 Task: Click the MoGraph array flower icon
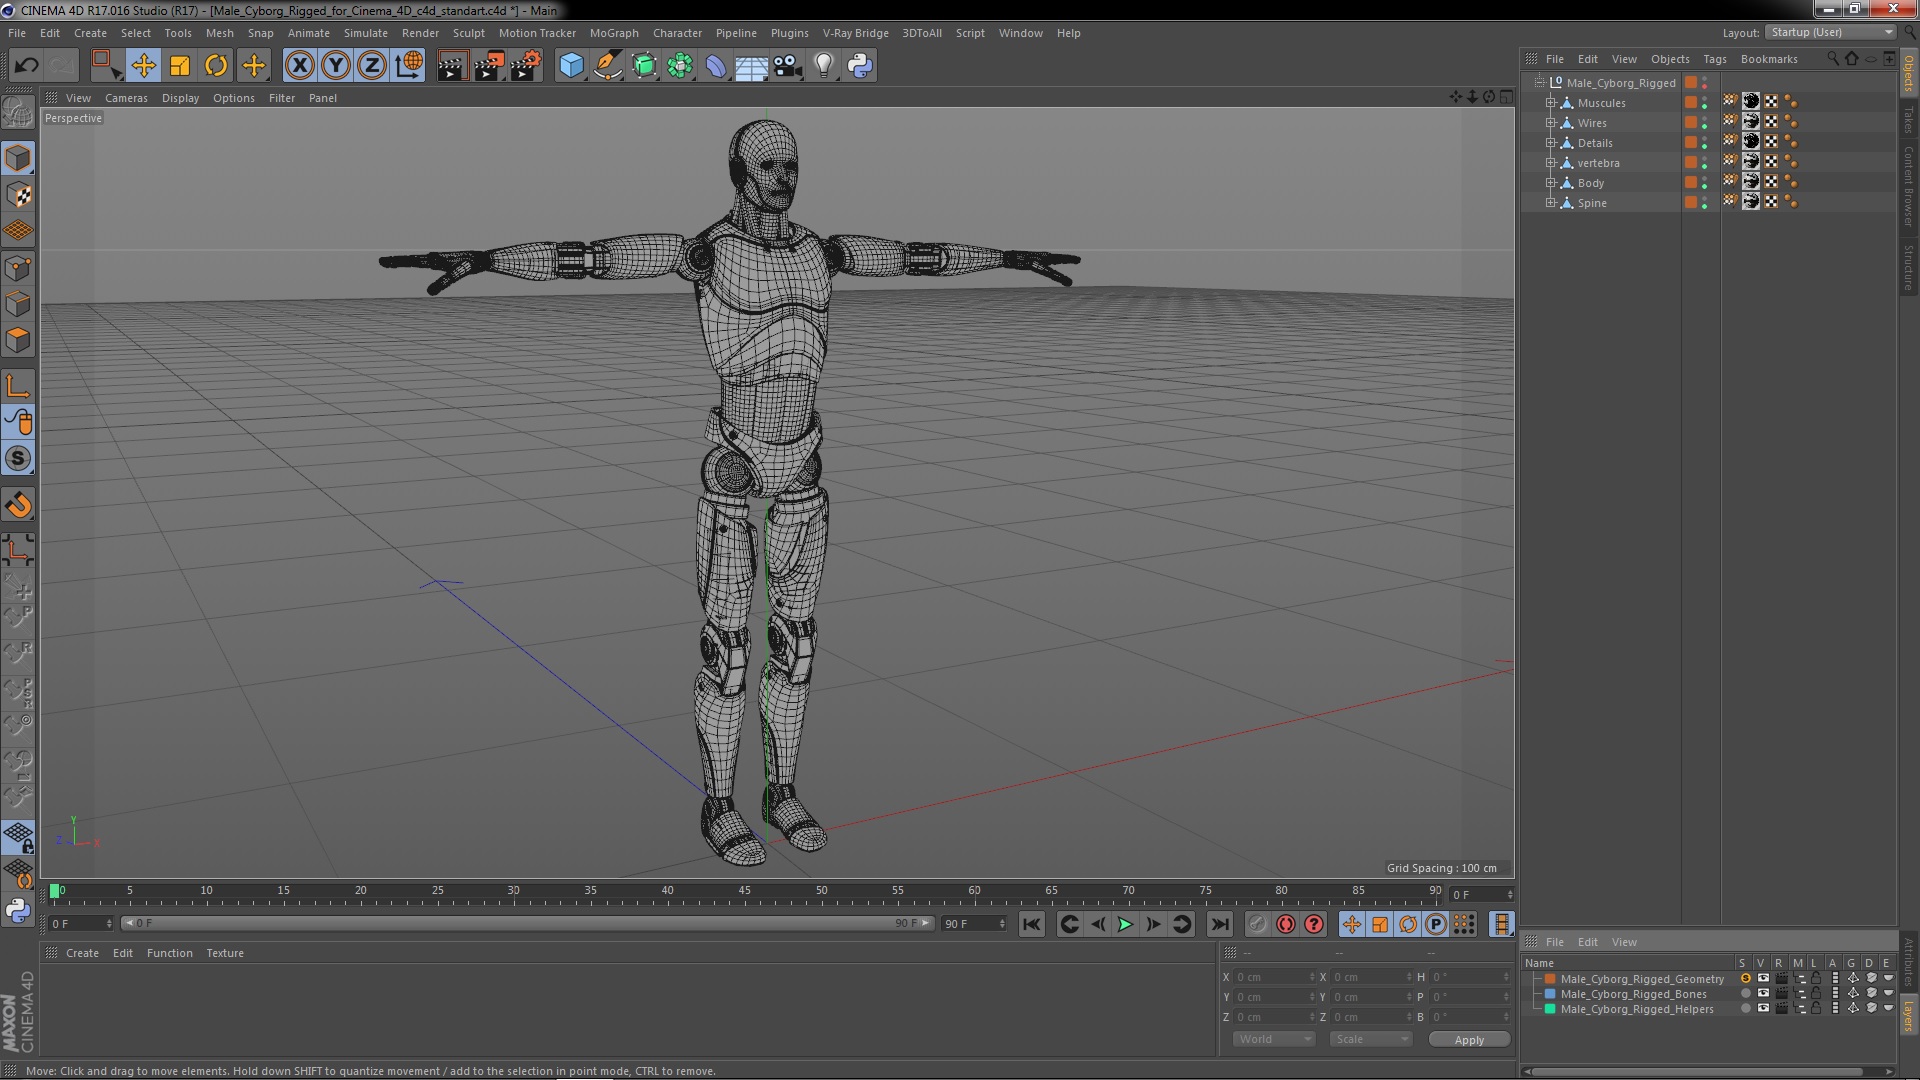(x=680, y=66)
